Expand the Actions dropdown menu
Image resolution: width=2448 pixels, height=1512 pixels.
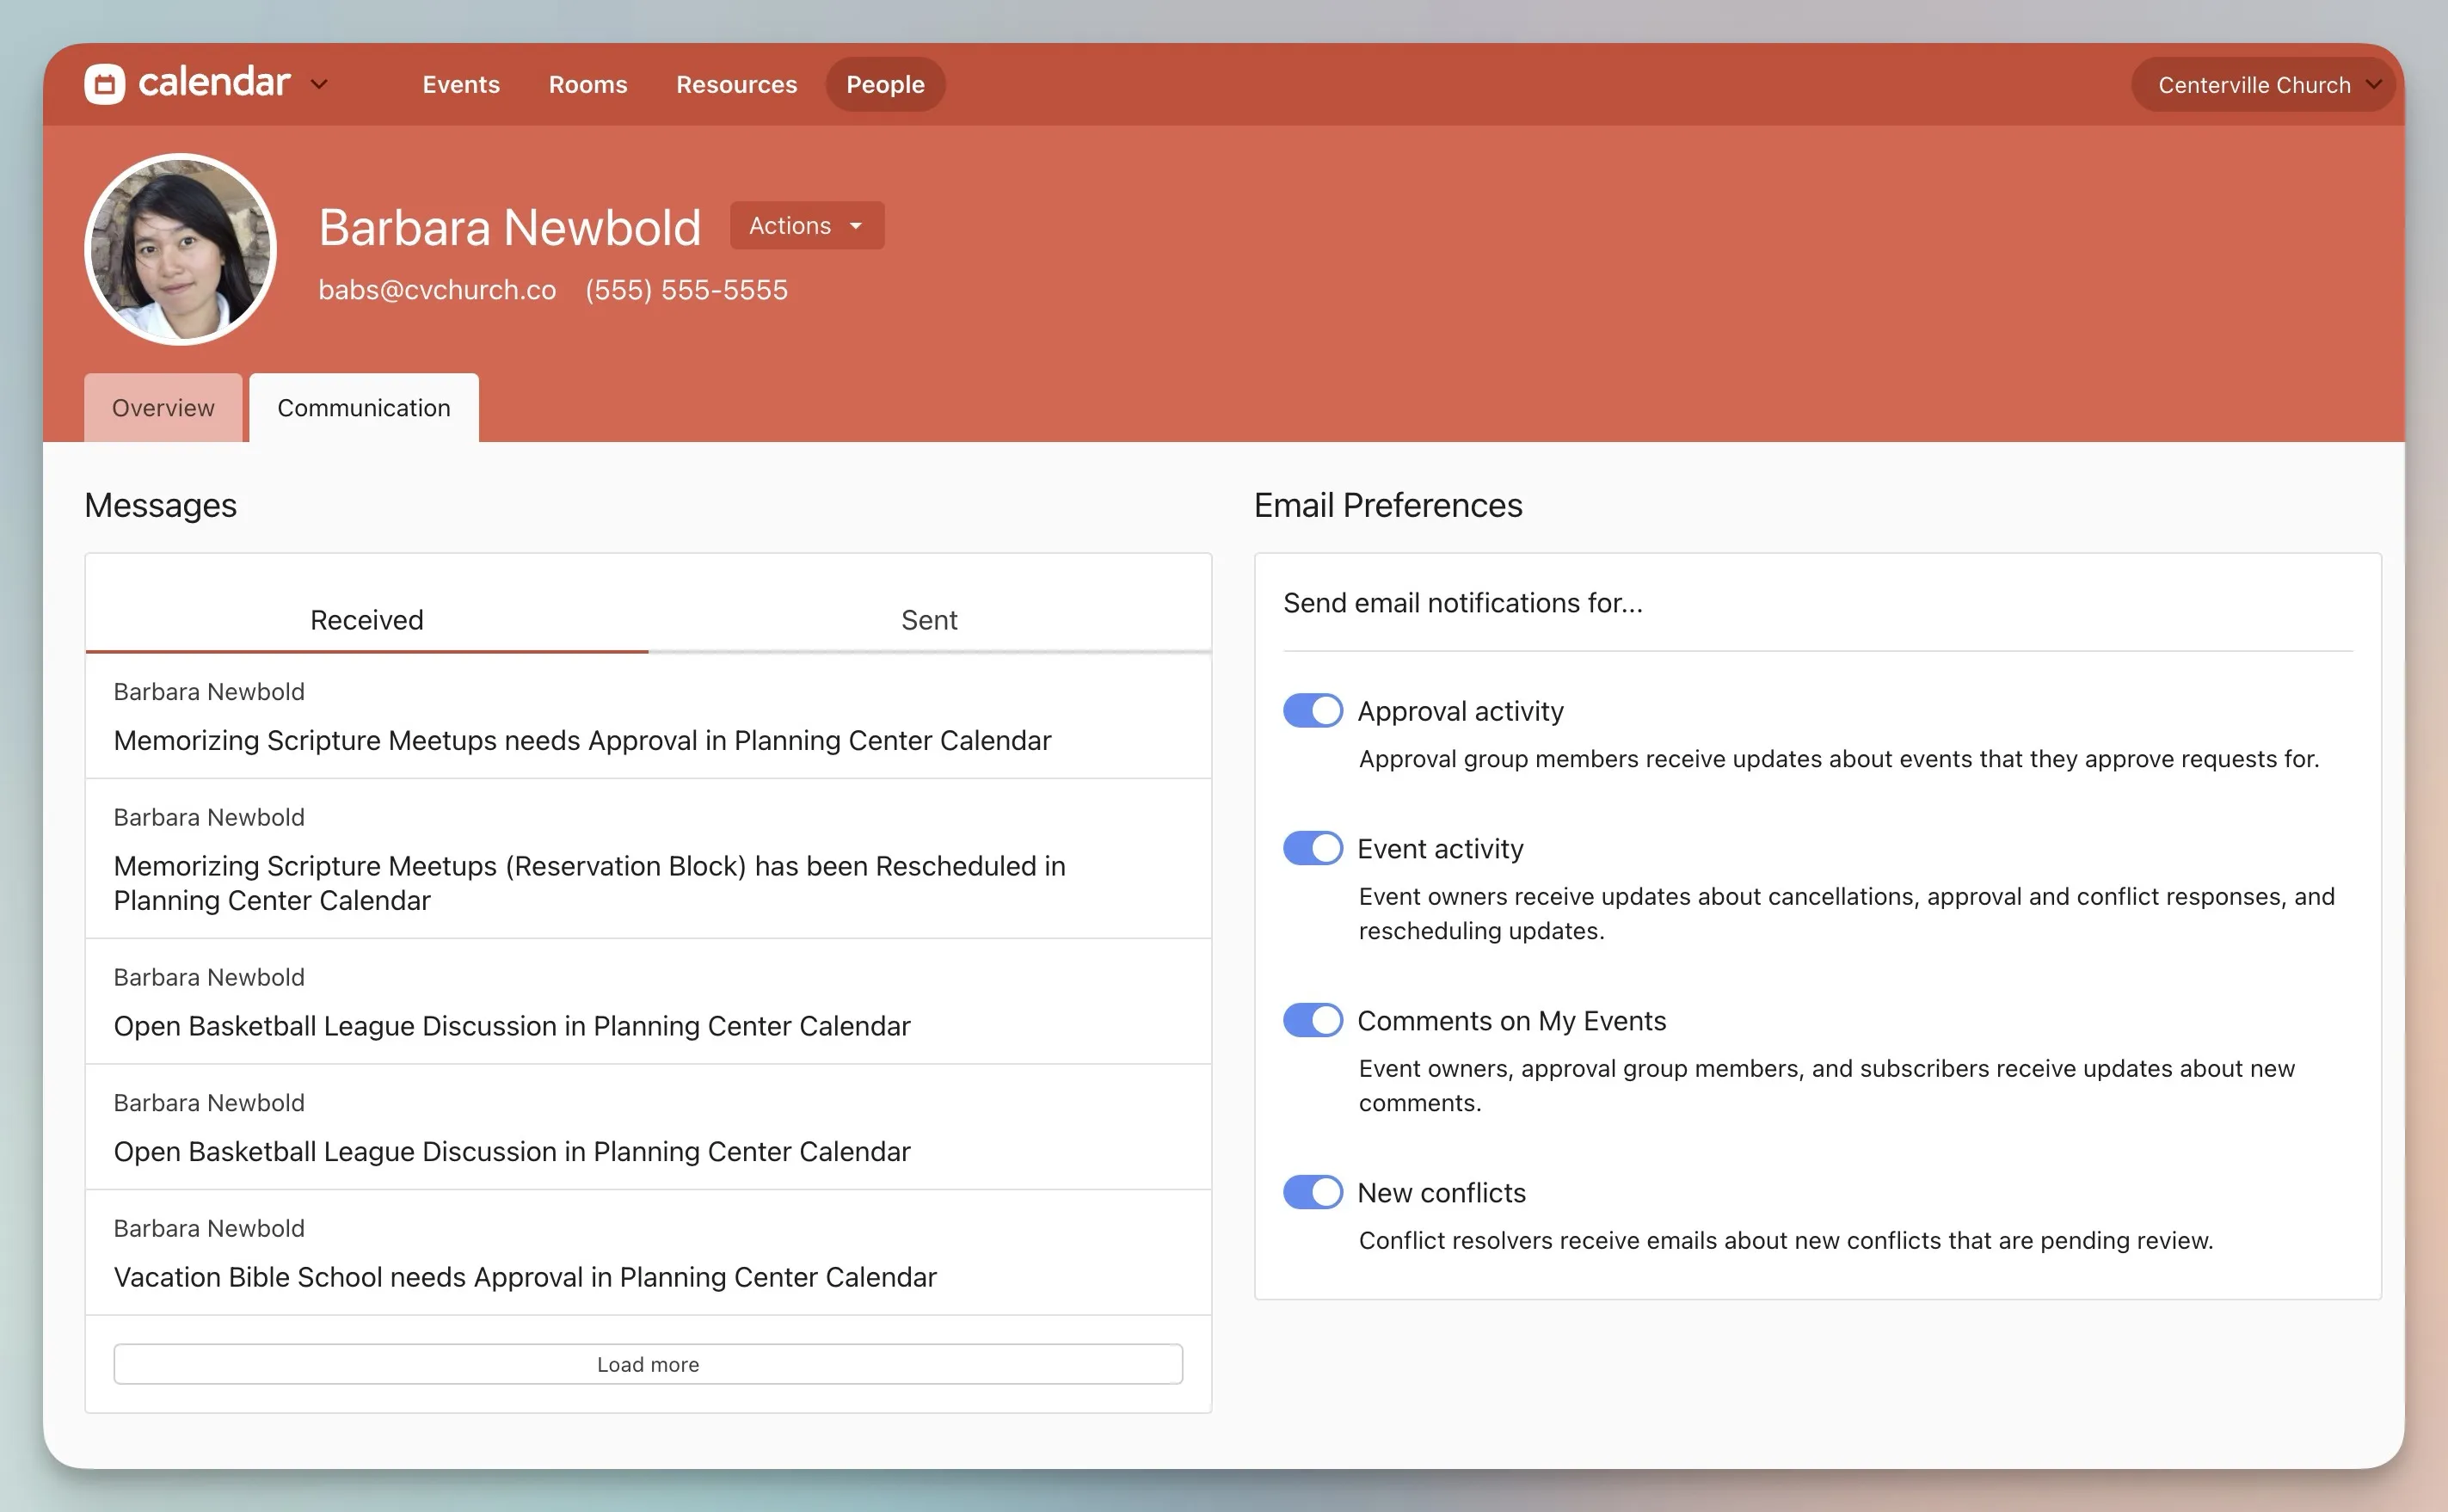[x=806, y=226]
